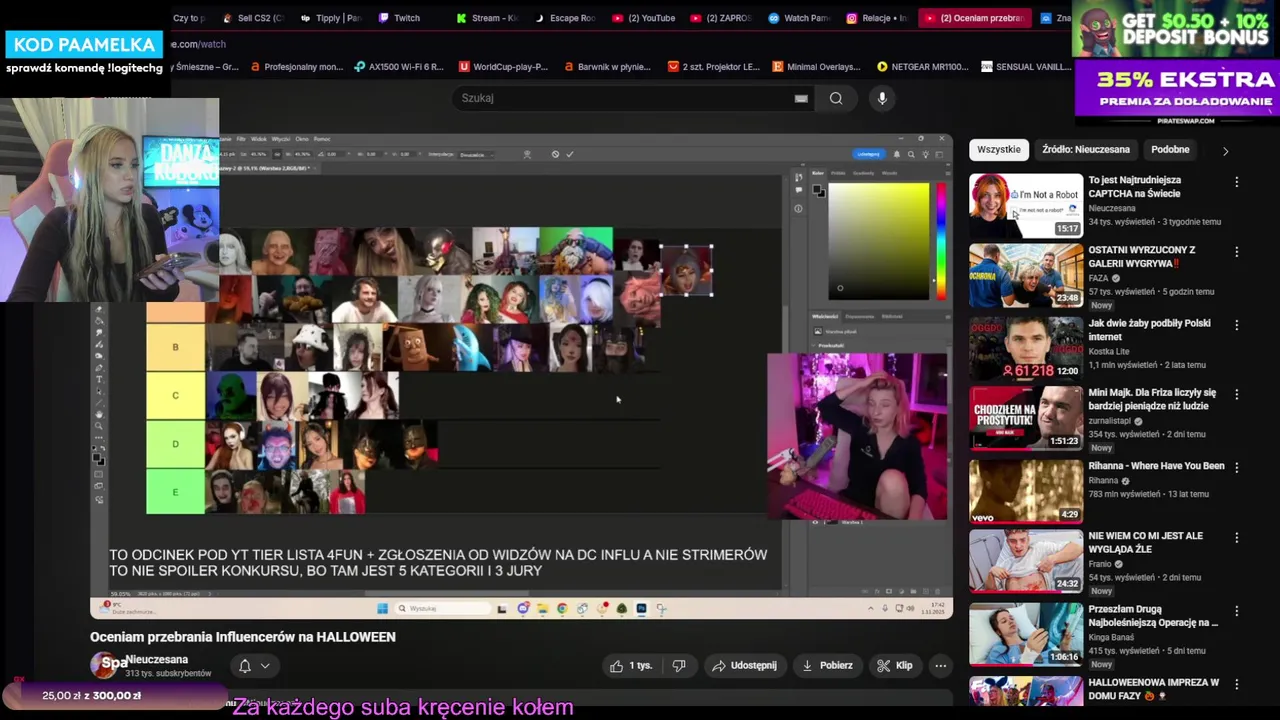Image resolution: width=1280 pixels, height=720 pixels.
Task: Open options menu for Rihanna Where Have You Been
Action: (1237, 467)
